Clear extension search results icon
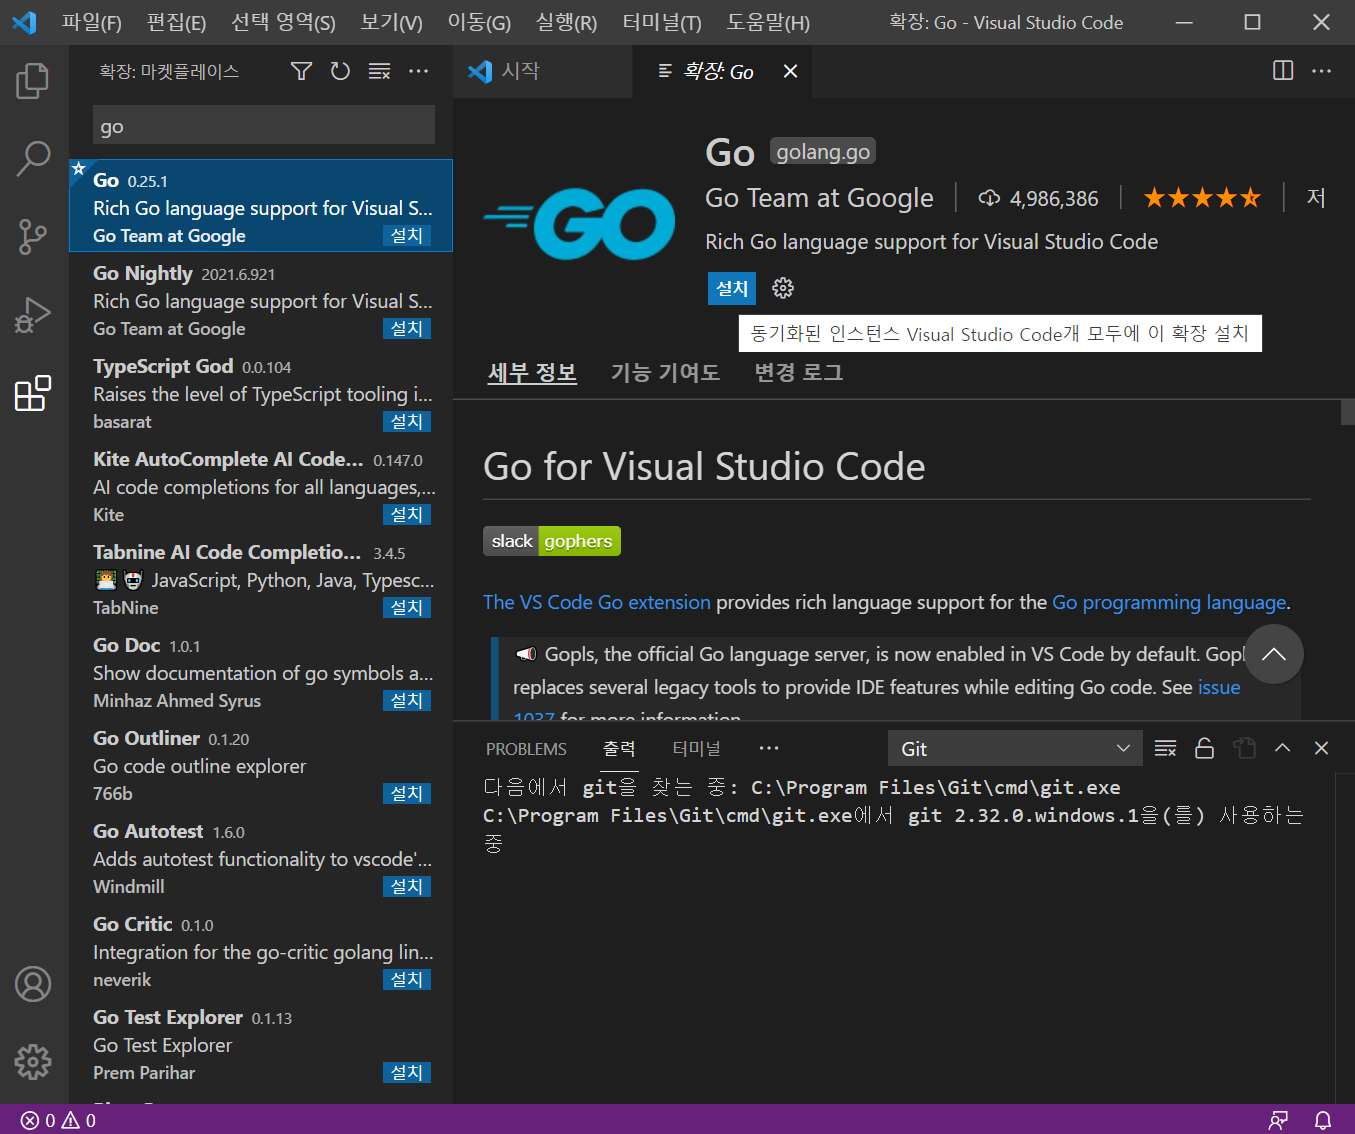This screenshot has height=1134, width=1355. coord(379,71)
